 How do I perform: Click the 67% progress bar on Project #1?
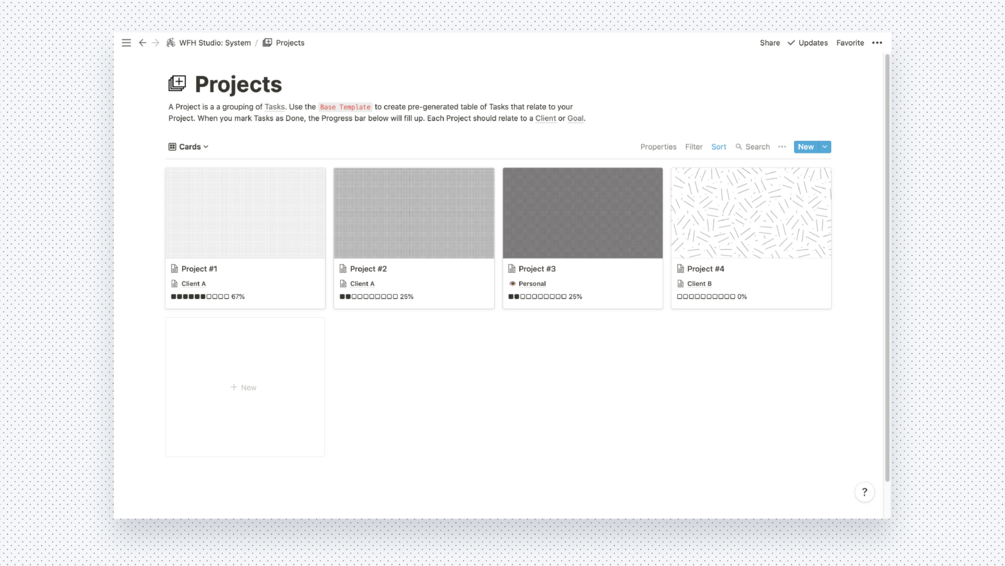208,297
